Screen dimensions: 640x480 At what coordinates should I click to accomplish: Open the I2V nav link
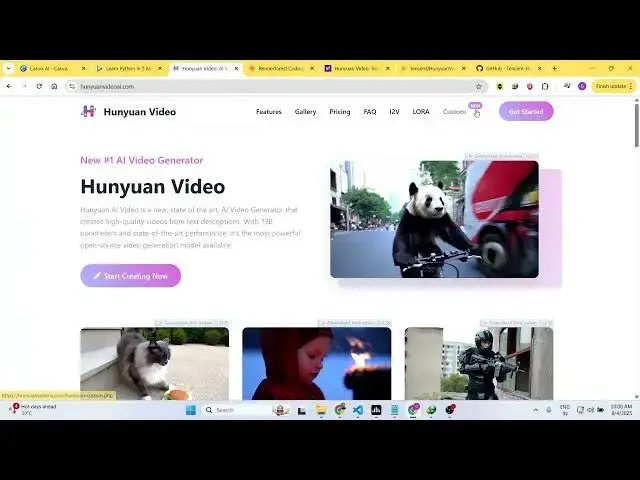pos(394,111)
